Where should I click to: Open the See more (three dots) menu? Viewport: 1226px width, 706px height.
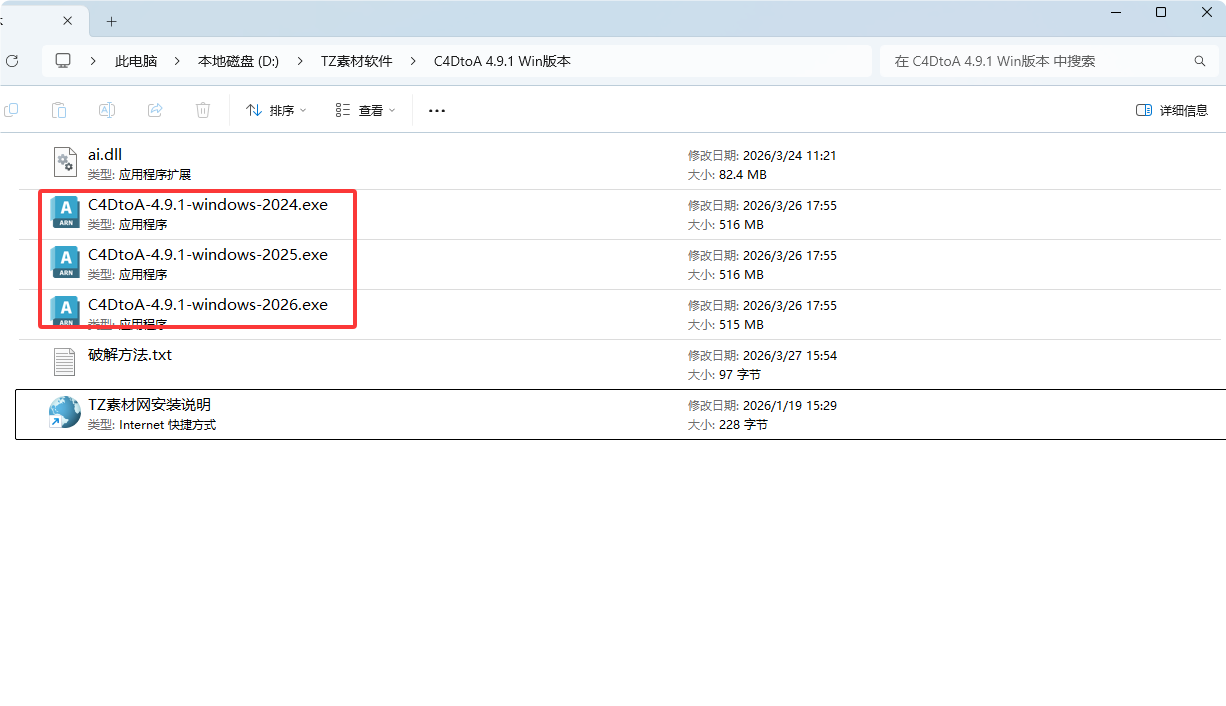[437, 111]
